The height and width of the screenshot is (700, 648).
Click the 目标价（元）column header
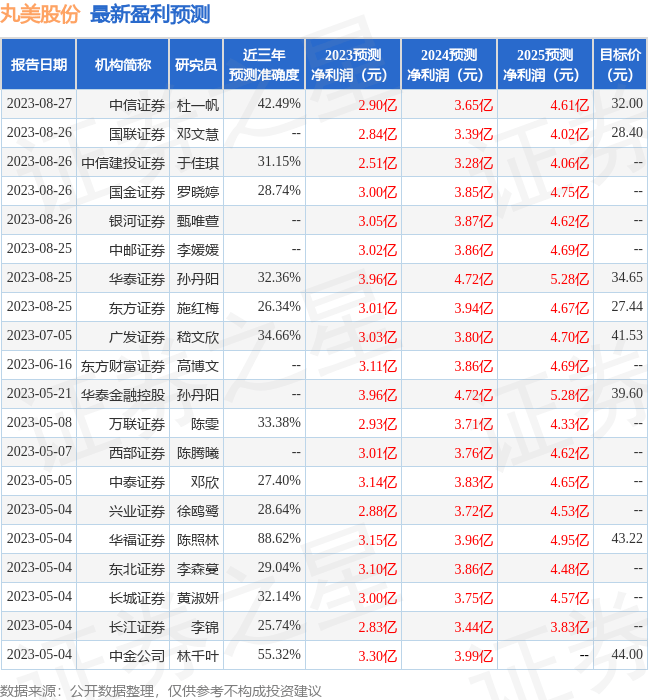(x=620, y=65)
